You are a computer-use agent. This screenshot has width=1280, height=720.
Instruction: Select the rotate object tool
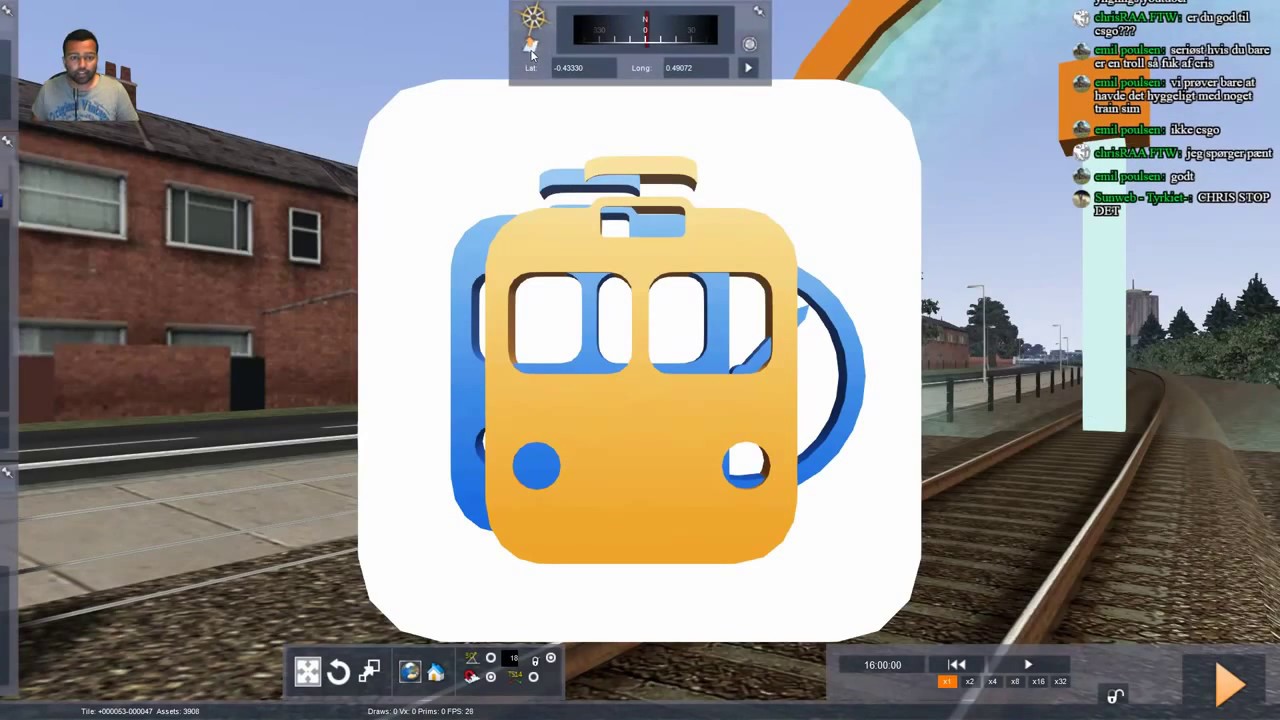(339, 672)
